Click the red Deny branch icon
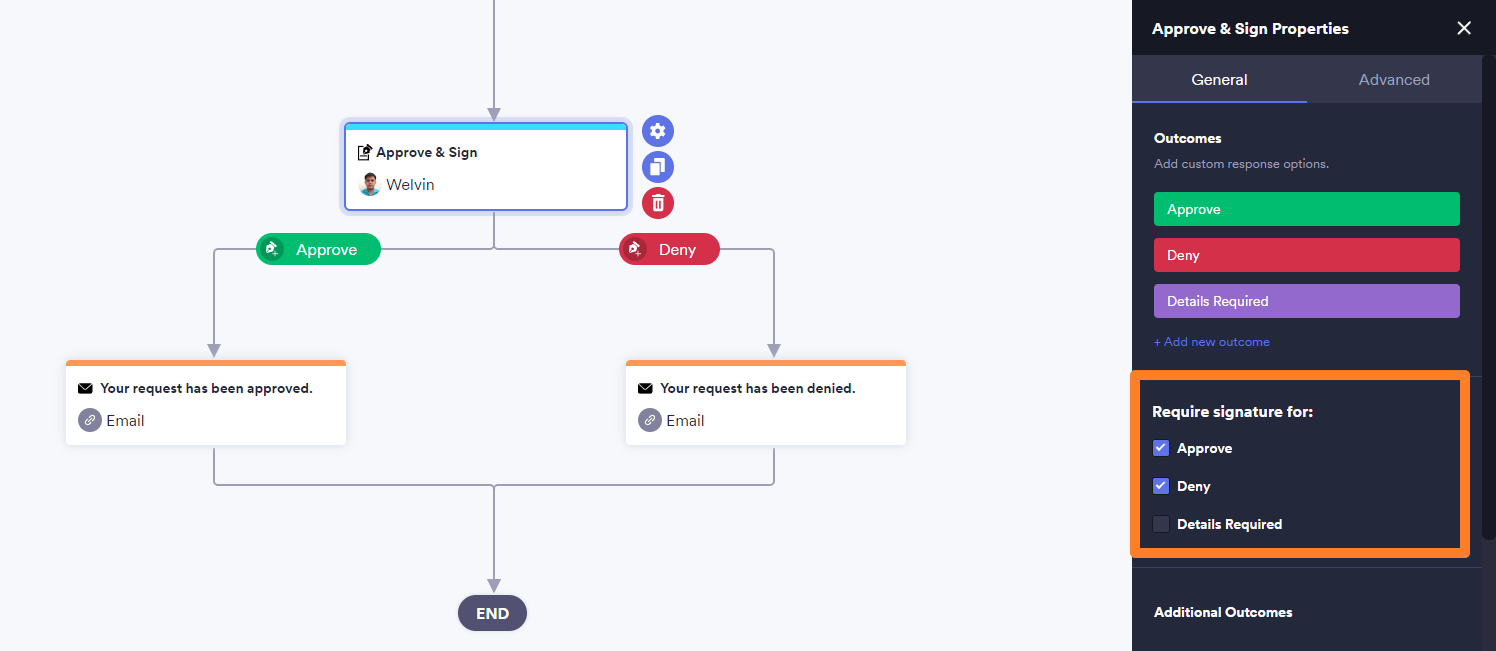The image size is (1496, 651). coord(635,249)
